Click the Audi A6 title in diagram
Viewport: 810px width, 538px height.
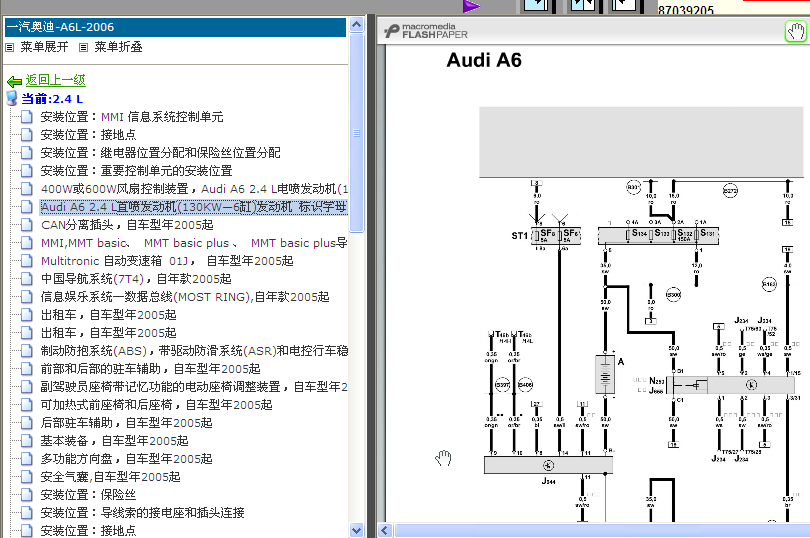coord(484,60)
